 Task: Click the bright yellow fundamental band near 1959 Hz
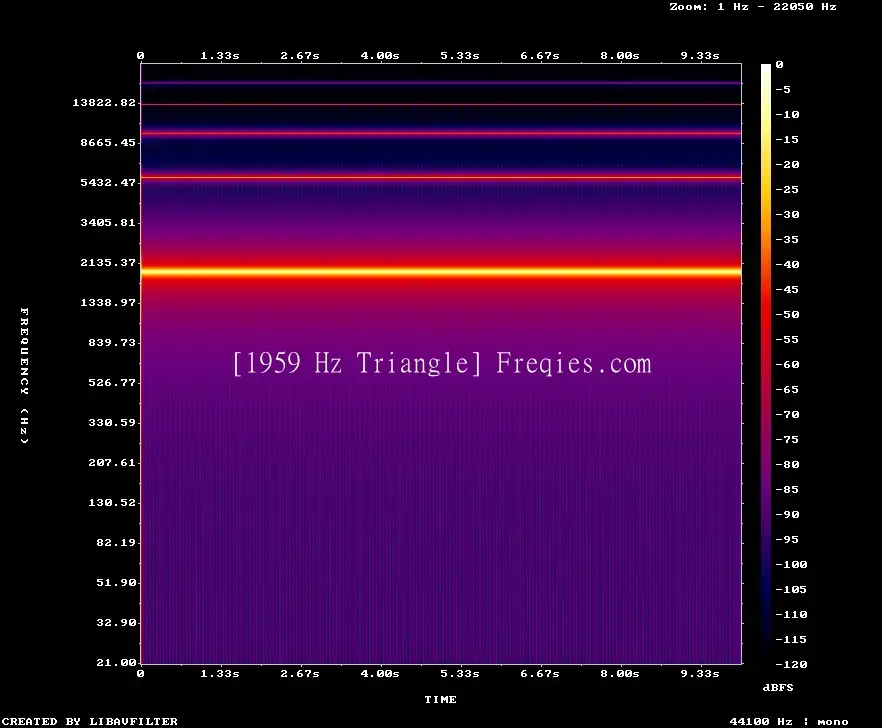click(x=441, y=272)
